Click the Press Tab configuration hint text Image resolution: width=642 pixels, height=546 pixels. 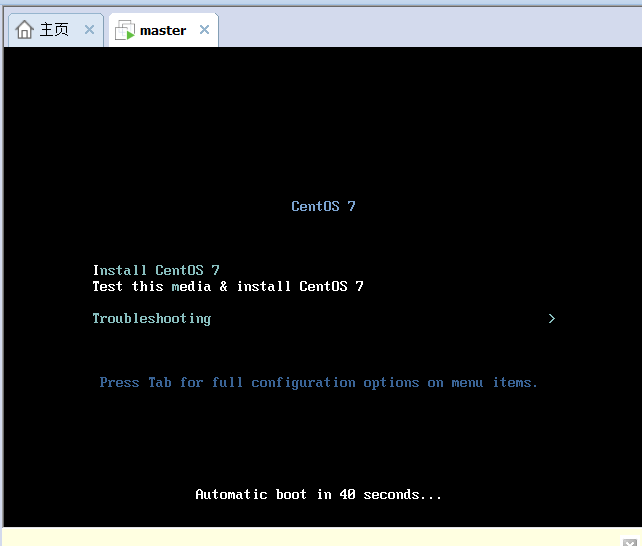318,382
